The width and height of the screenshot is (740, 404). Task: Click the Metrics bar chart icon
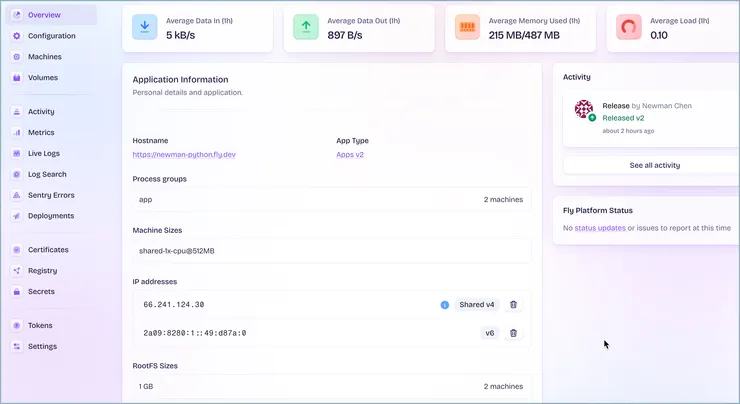[x=17, y=133]
